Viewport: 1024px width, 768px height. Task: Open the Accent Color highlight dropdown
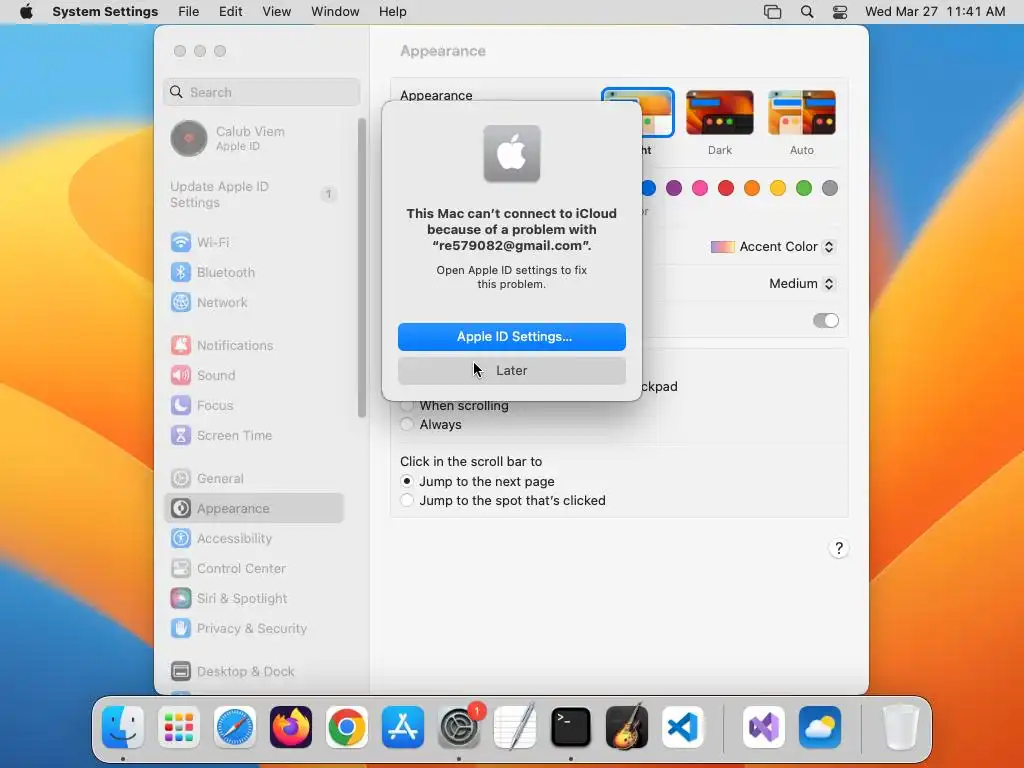coord(773,247)
